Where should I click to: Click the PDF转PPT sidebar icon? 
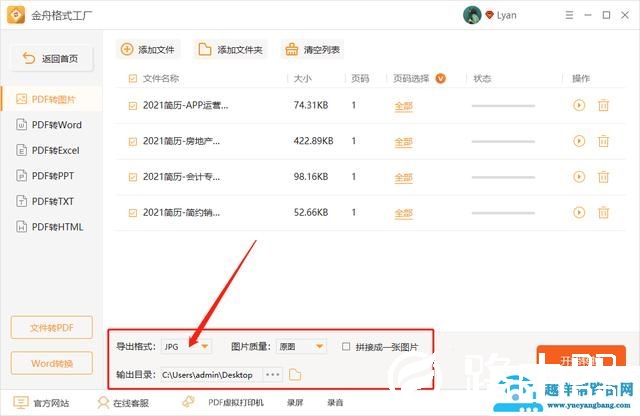point(21,176)
